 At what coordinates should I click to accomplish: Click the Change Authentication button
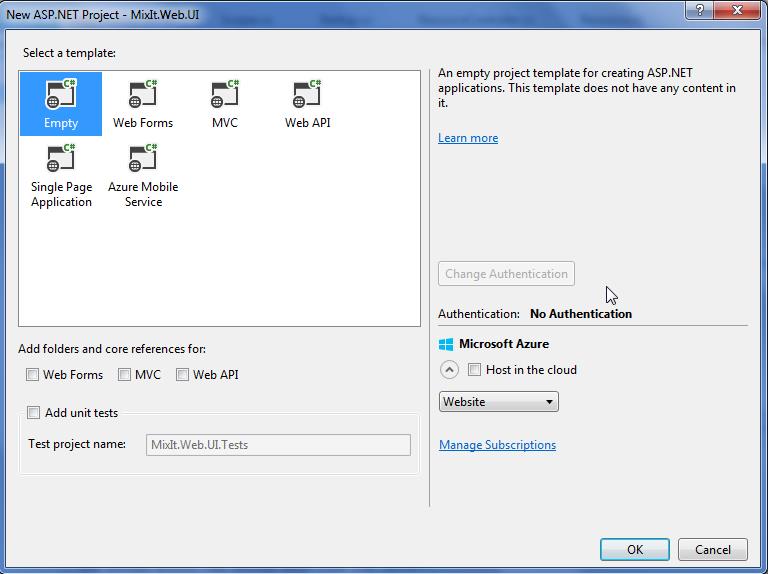click(x=506, y=274)
